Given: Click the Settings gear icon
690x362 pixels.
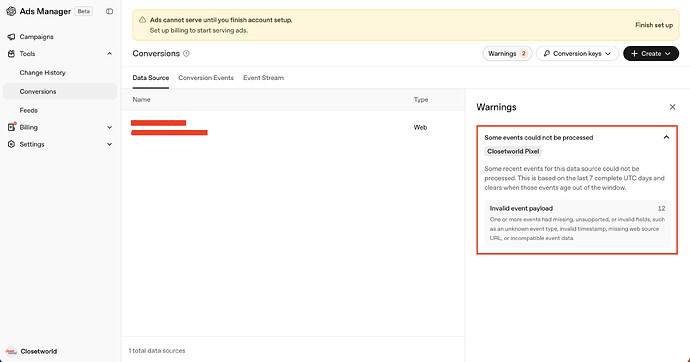Looking at the screenshot, I should [11, 144].
